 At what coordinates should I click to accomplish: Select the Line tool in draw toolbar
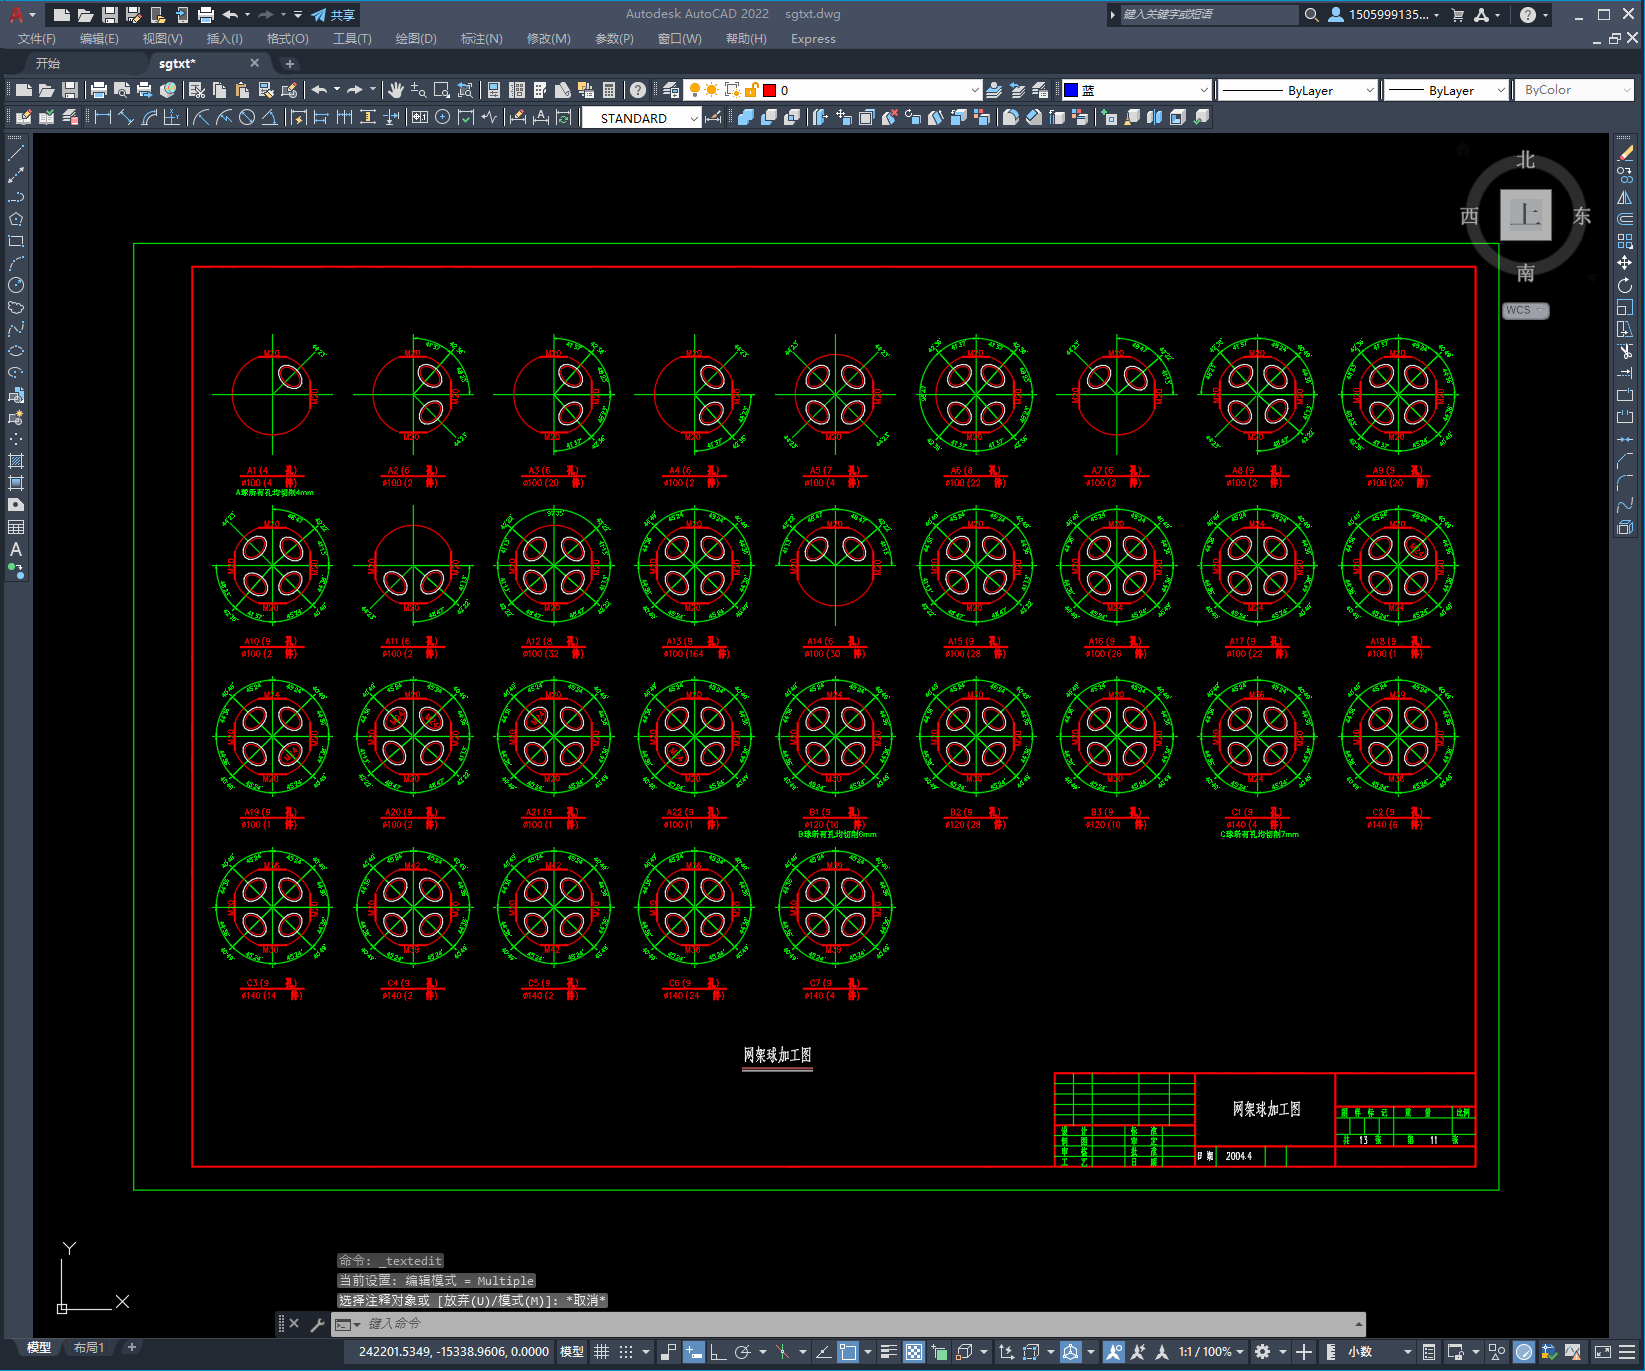point(16,153)
